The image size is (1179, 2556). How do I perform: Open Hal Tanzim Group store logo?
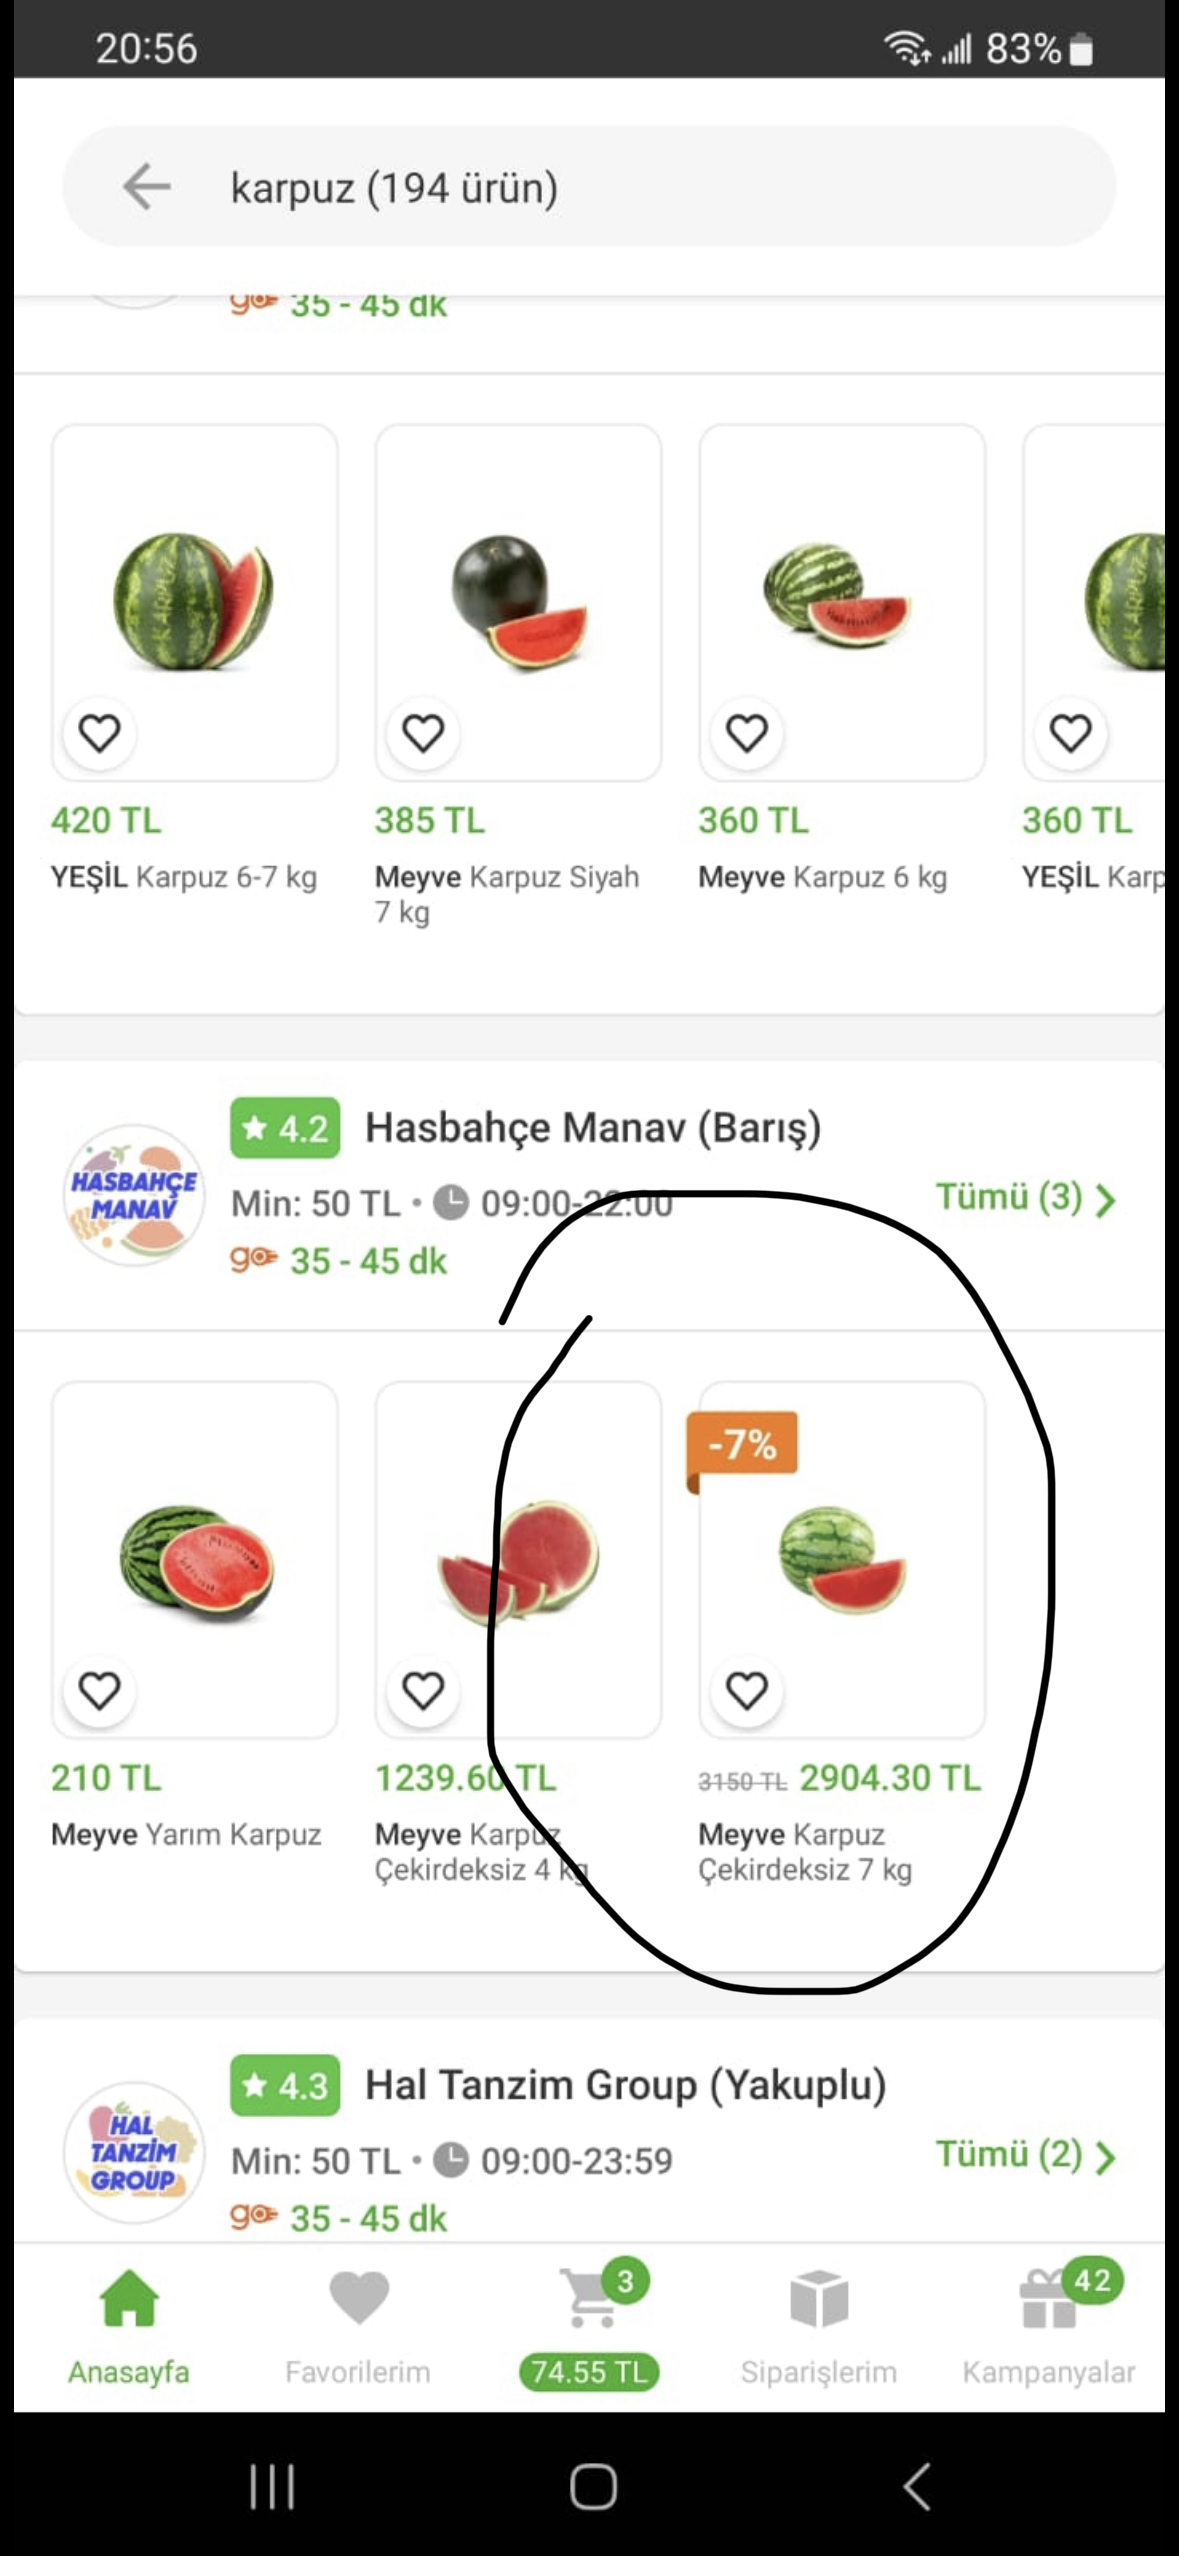tap(134, 2153)
